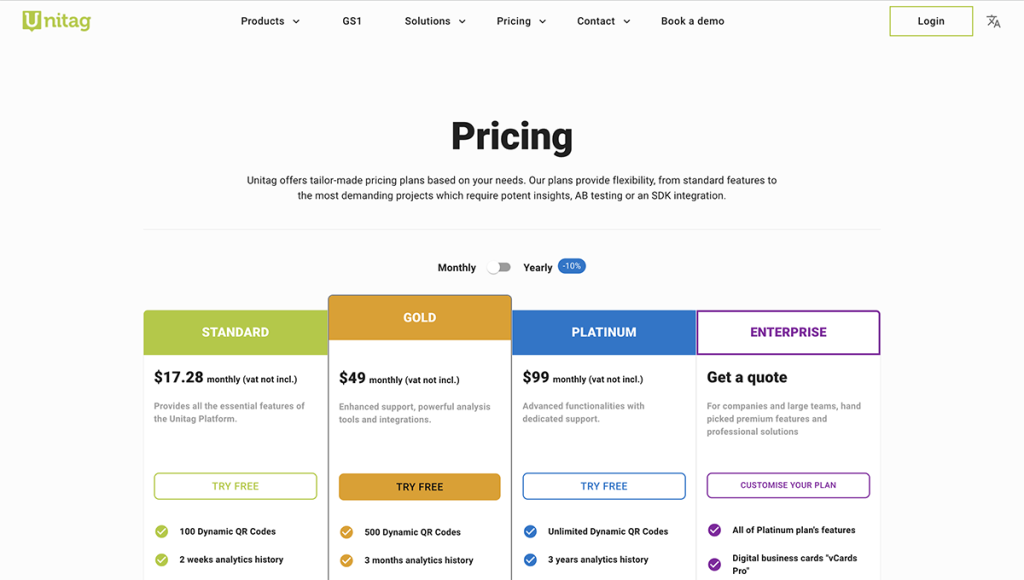The width and height of the screenshot is (1024, 580).
Task: Click gold checkmark beside 500 Dynamic QR Codes
Action: pyautogui.click(x=348, y=532)
